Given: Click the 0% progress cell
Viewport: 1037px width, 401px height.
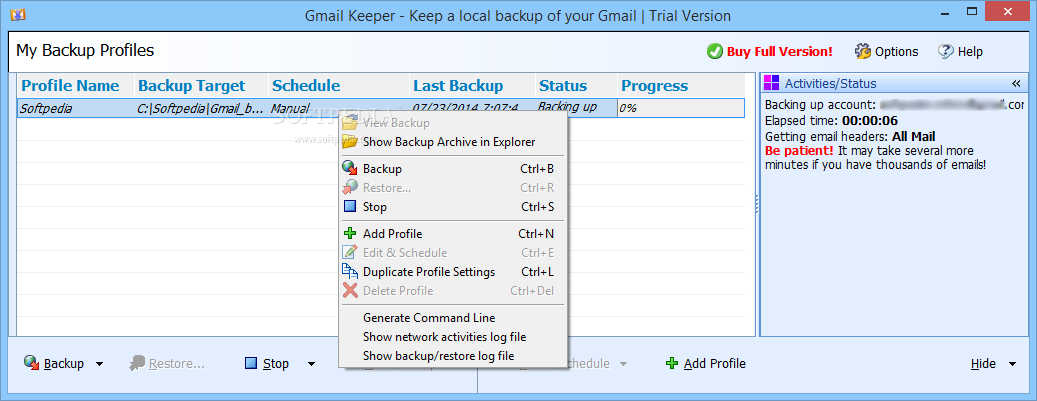Looking at the screenshot, I should [x=681, y=108].
